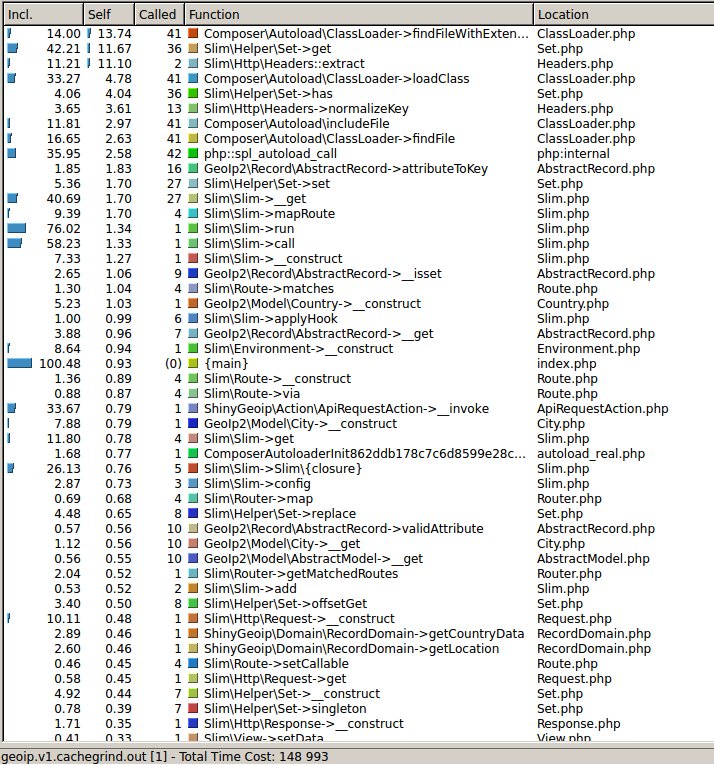This screenshot has height=765, width=714.
Task: Click color square beside Slim\Helper\Set->has
Action: coord(193,94)
